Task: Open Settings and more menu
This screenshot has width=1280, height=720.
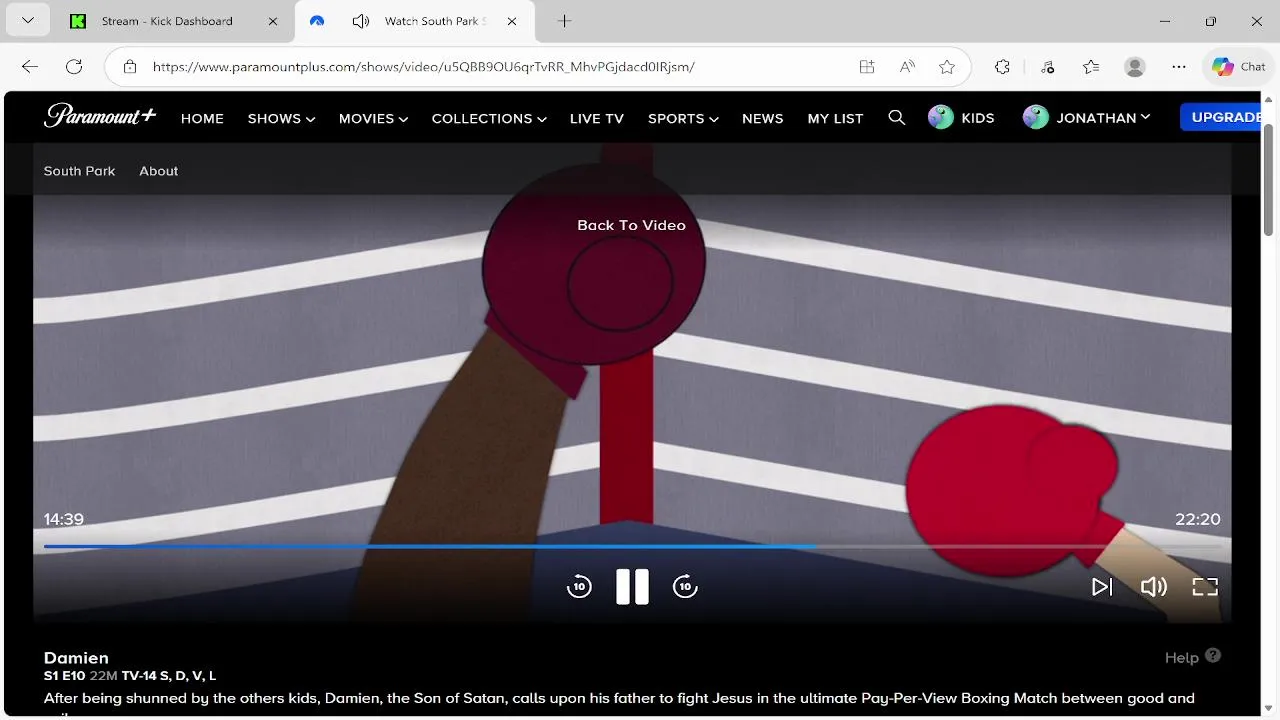Action: point(1179,67)
